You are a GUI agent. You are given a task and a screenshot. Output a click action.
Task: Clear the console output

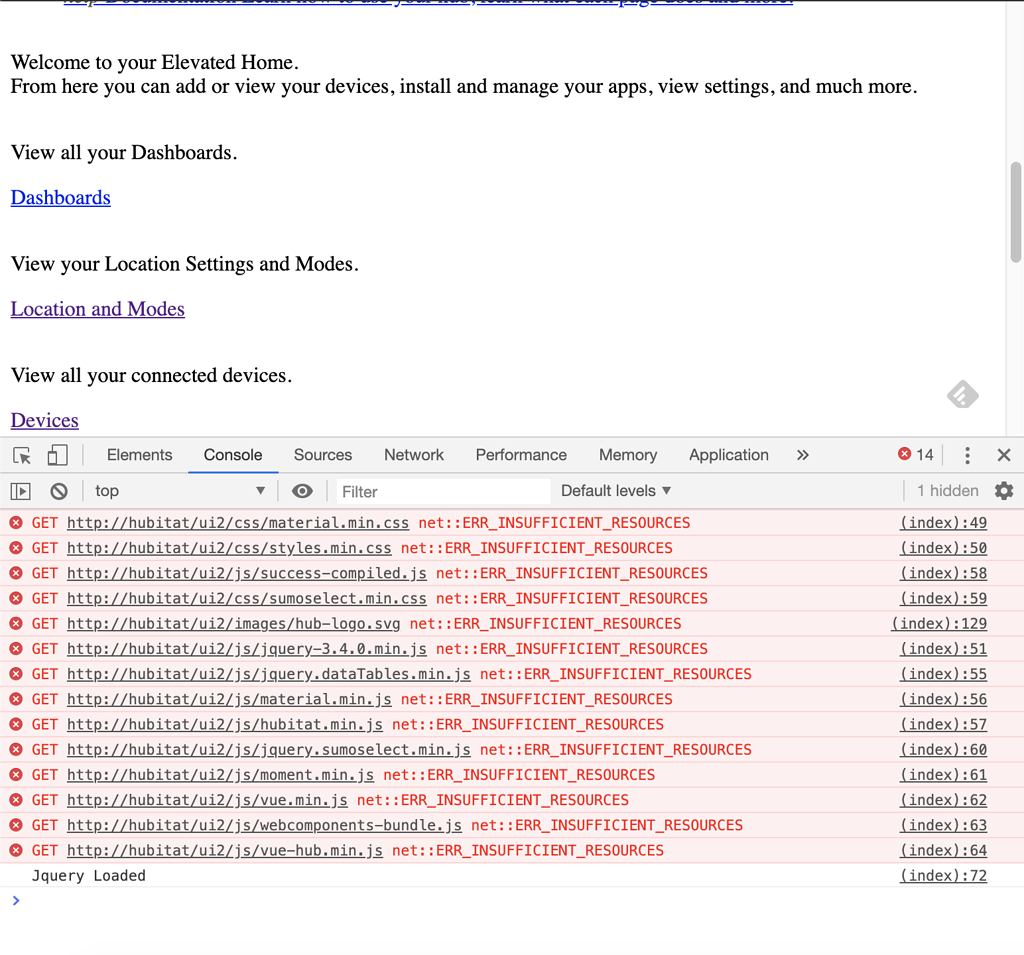pos(58,491)
